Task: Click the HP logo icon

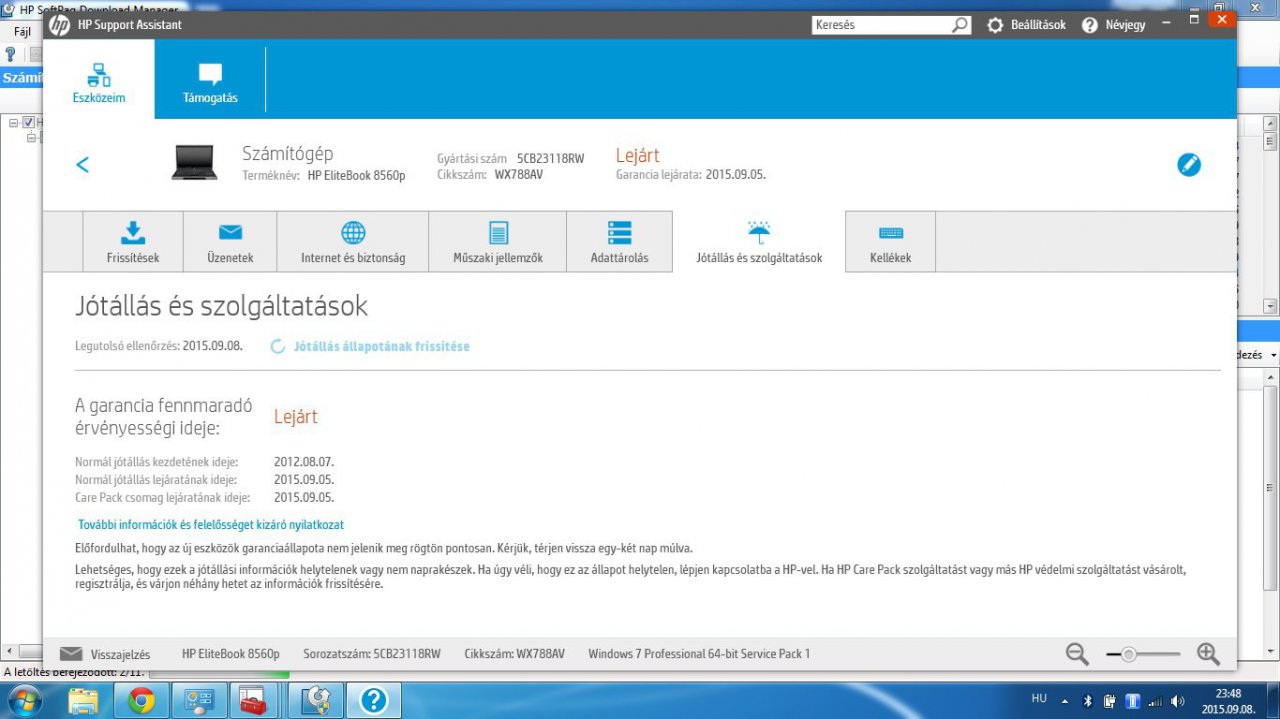Action: pyautogui.click(x=59, y=24)
